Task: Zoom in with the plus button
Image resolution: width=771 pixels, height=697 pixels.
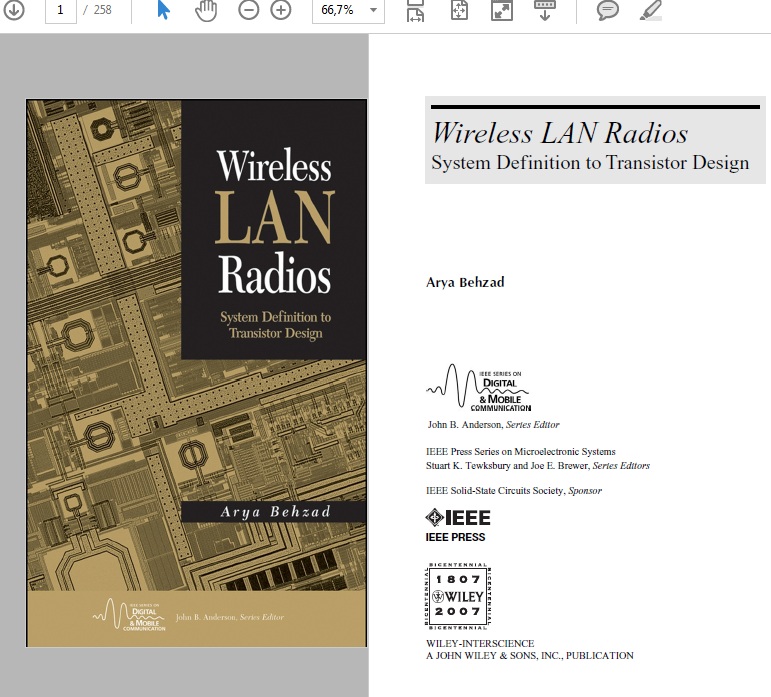Action: (281, 10)
